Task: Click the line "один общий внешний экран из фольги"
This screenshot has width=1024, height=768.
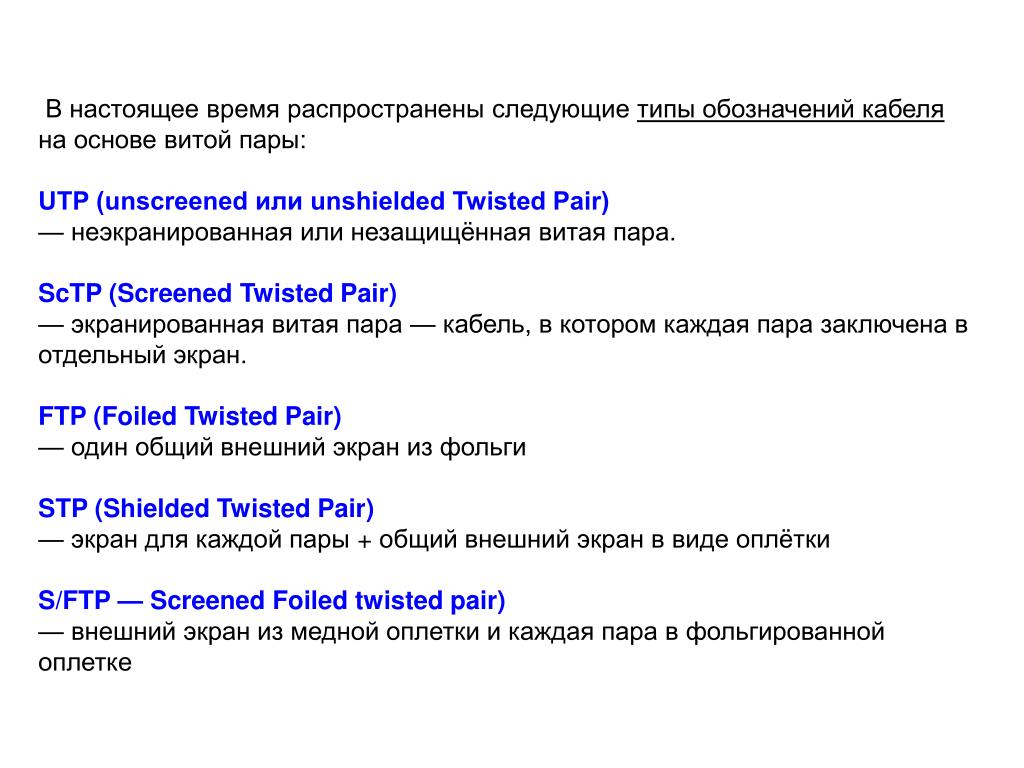Action: pos(298,447)
